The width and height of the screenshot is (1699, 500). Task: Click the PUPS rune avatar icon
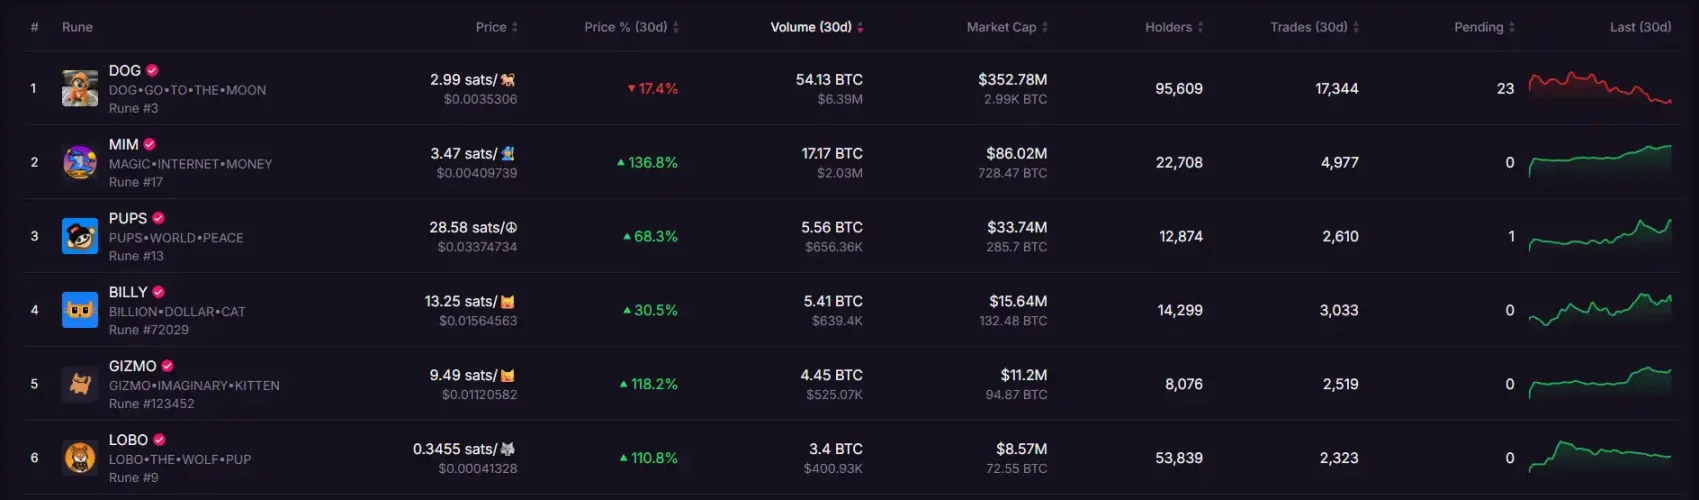point(80,236)
